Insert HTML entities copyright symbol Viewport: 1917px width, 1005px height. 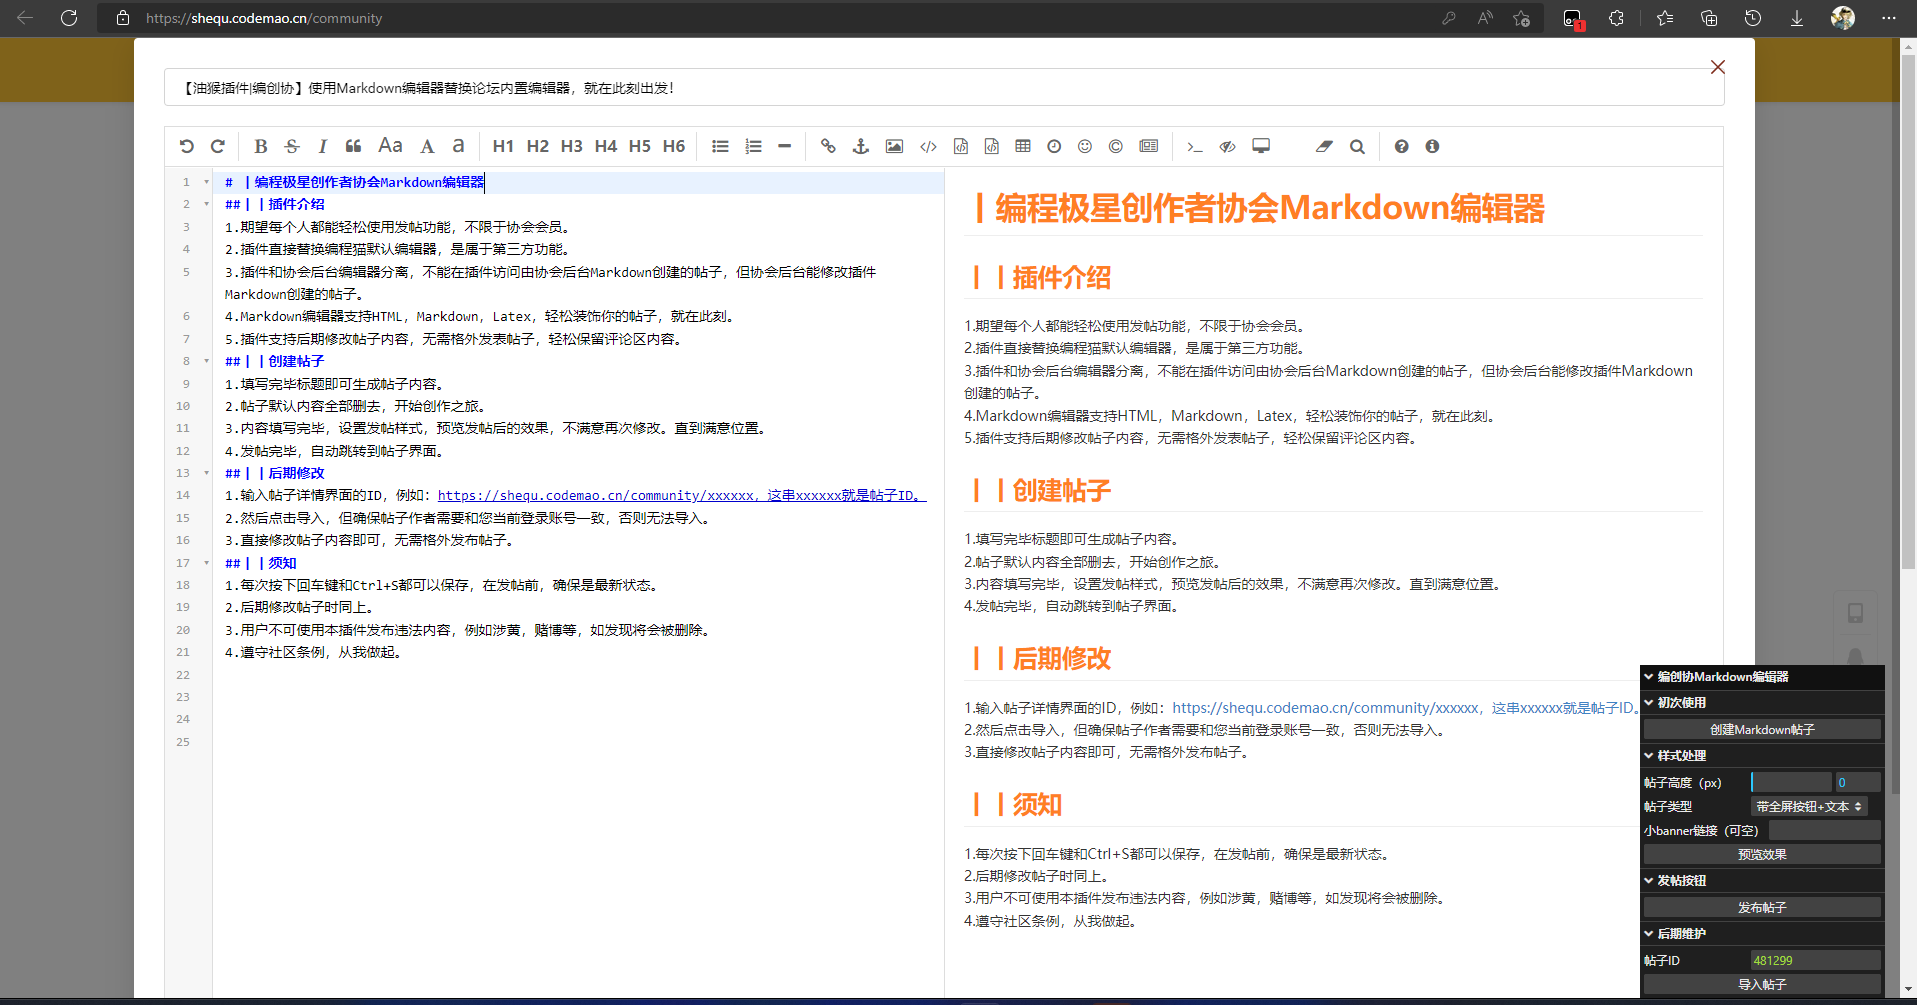point(1116,146)
